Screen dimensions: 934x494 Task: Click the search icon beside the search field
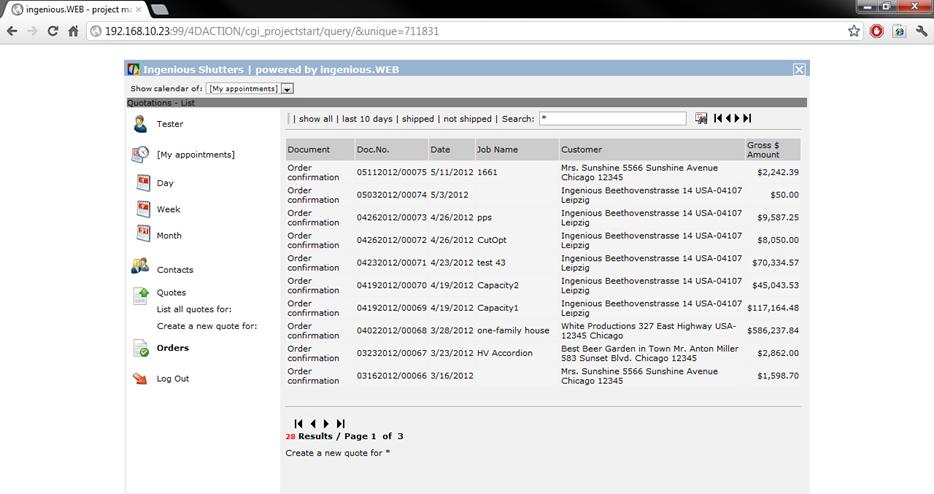pyautogui.click(x=701, y=119)
